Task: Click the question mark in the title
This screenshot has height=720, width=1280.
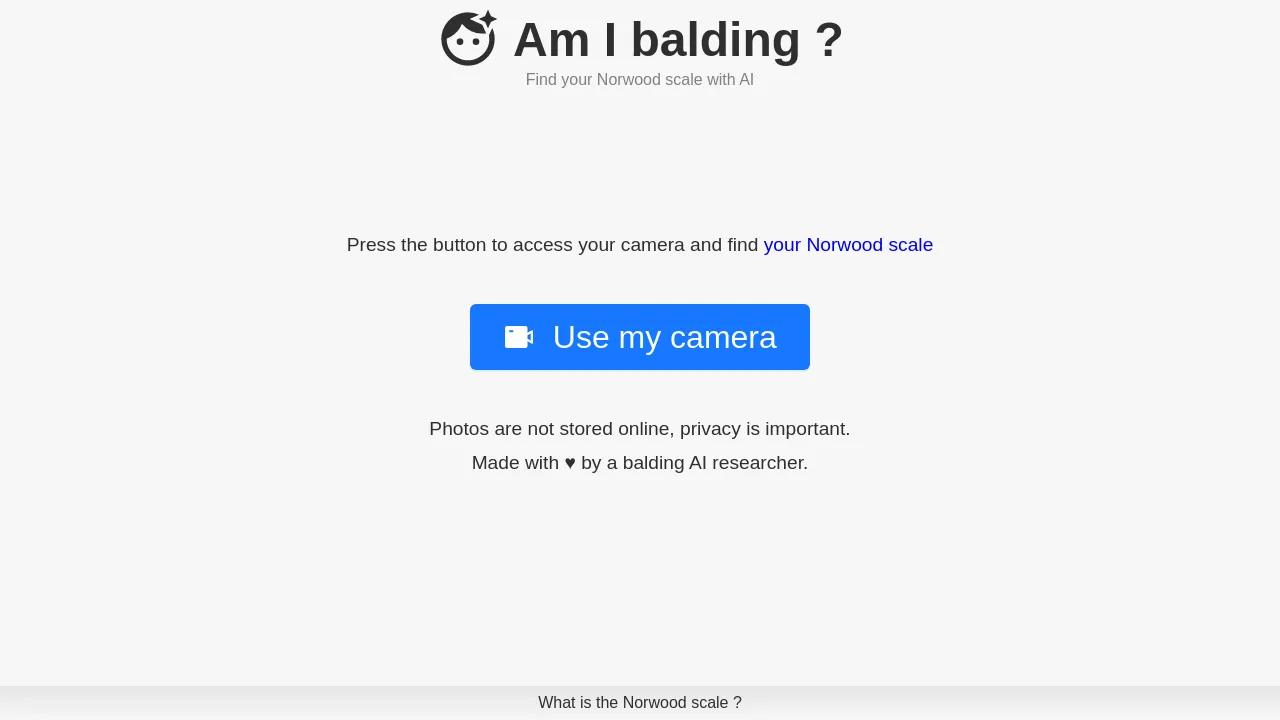Action: [829, 40]
